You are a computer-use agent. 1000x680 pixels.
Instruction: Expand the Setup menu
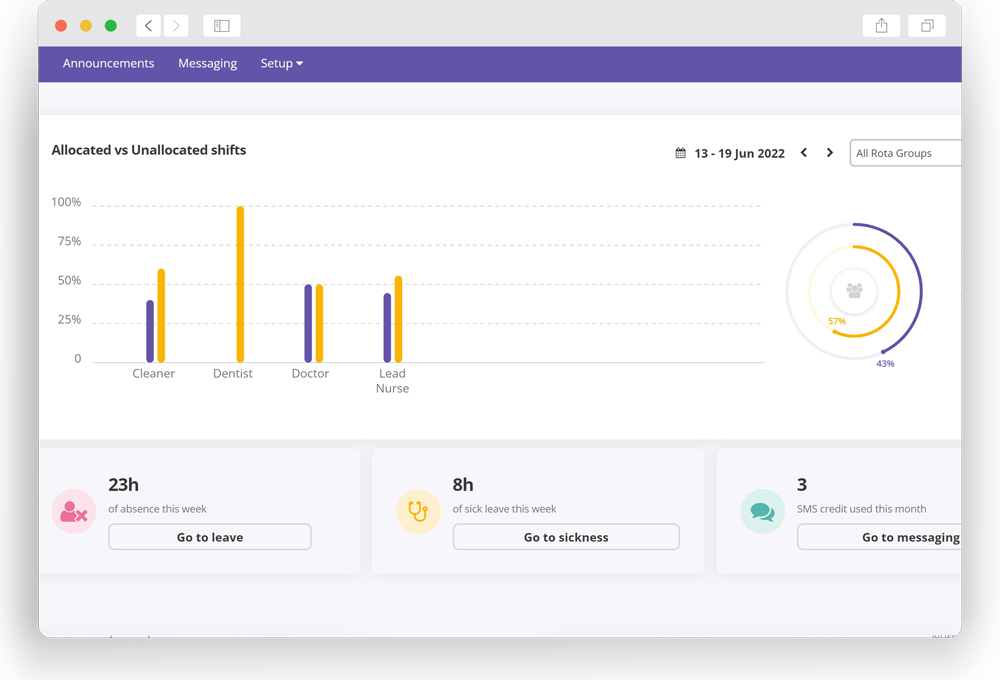(281, 63)
